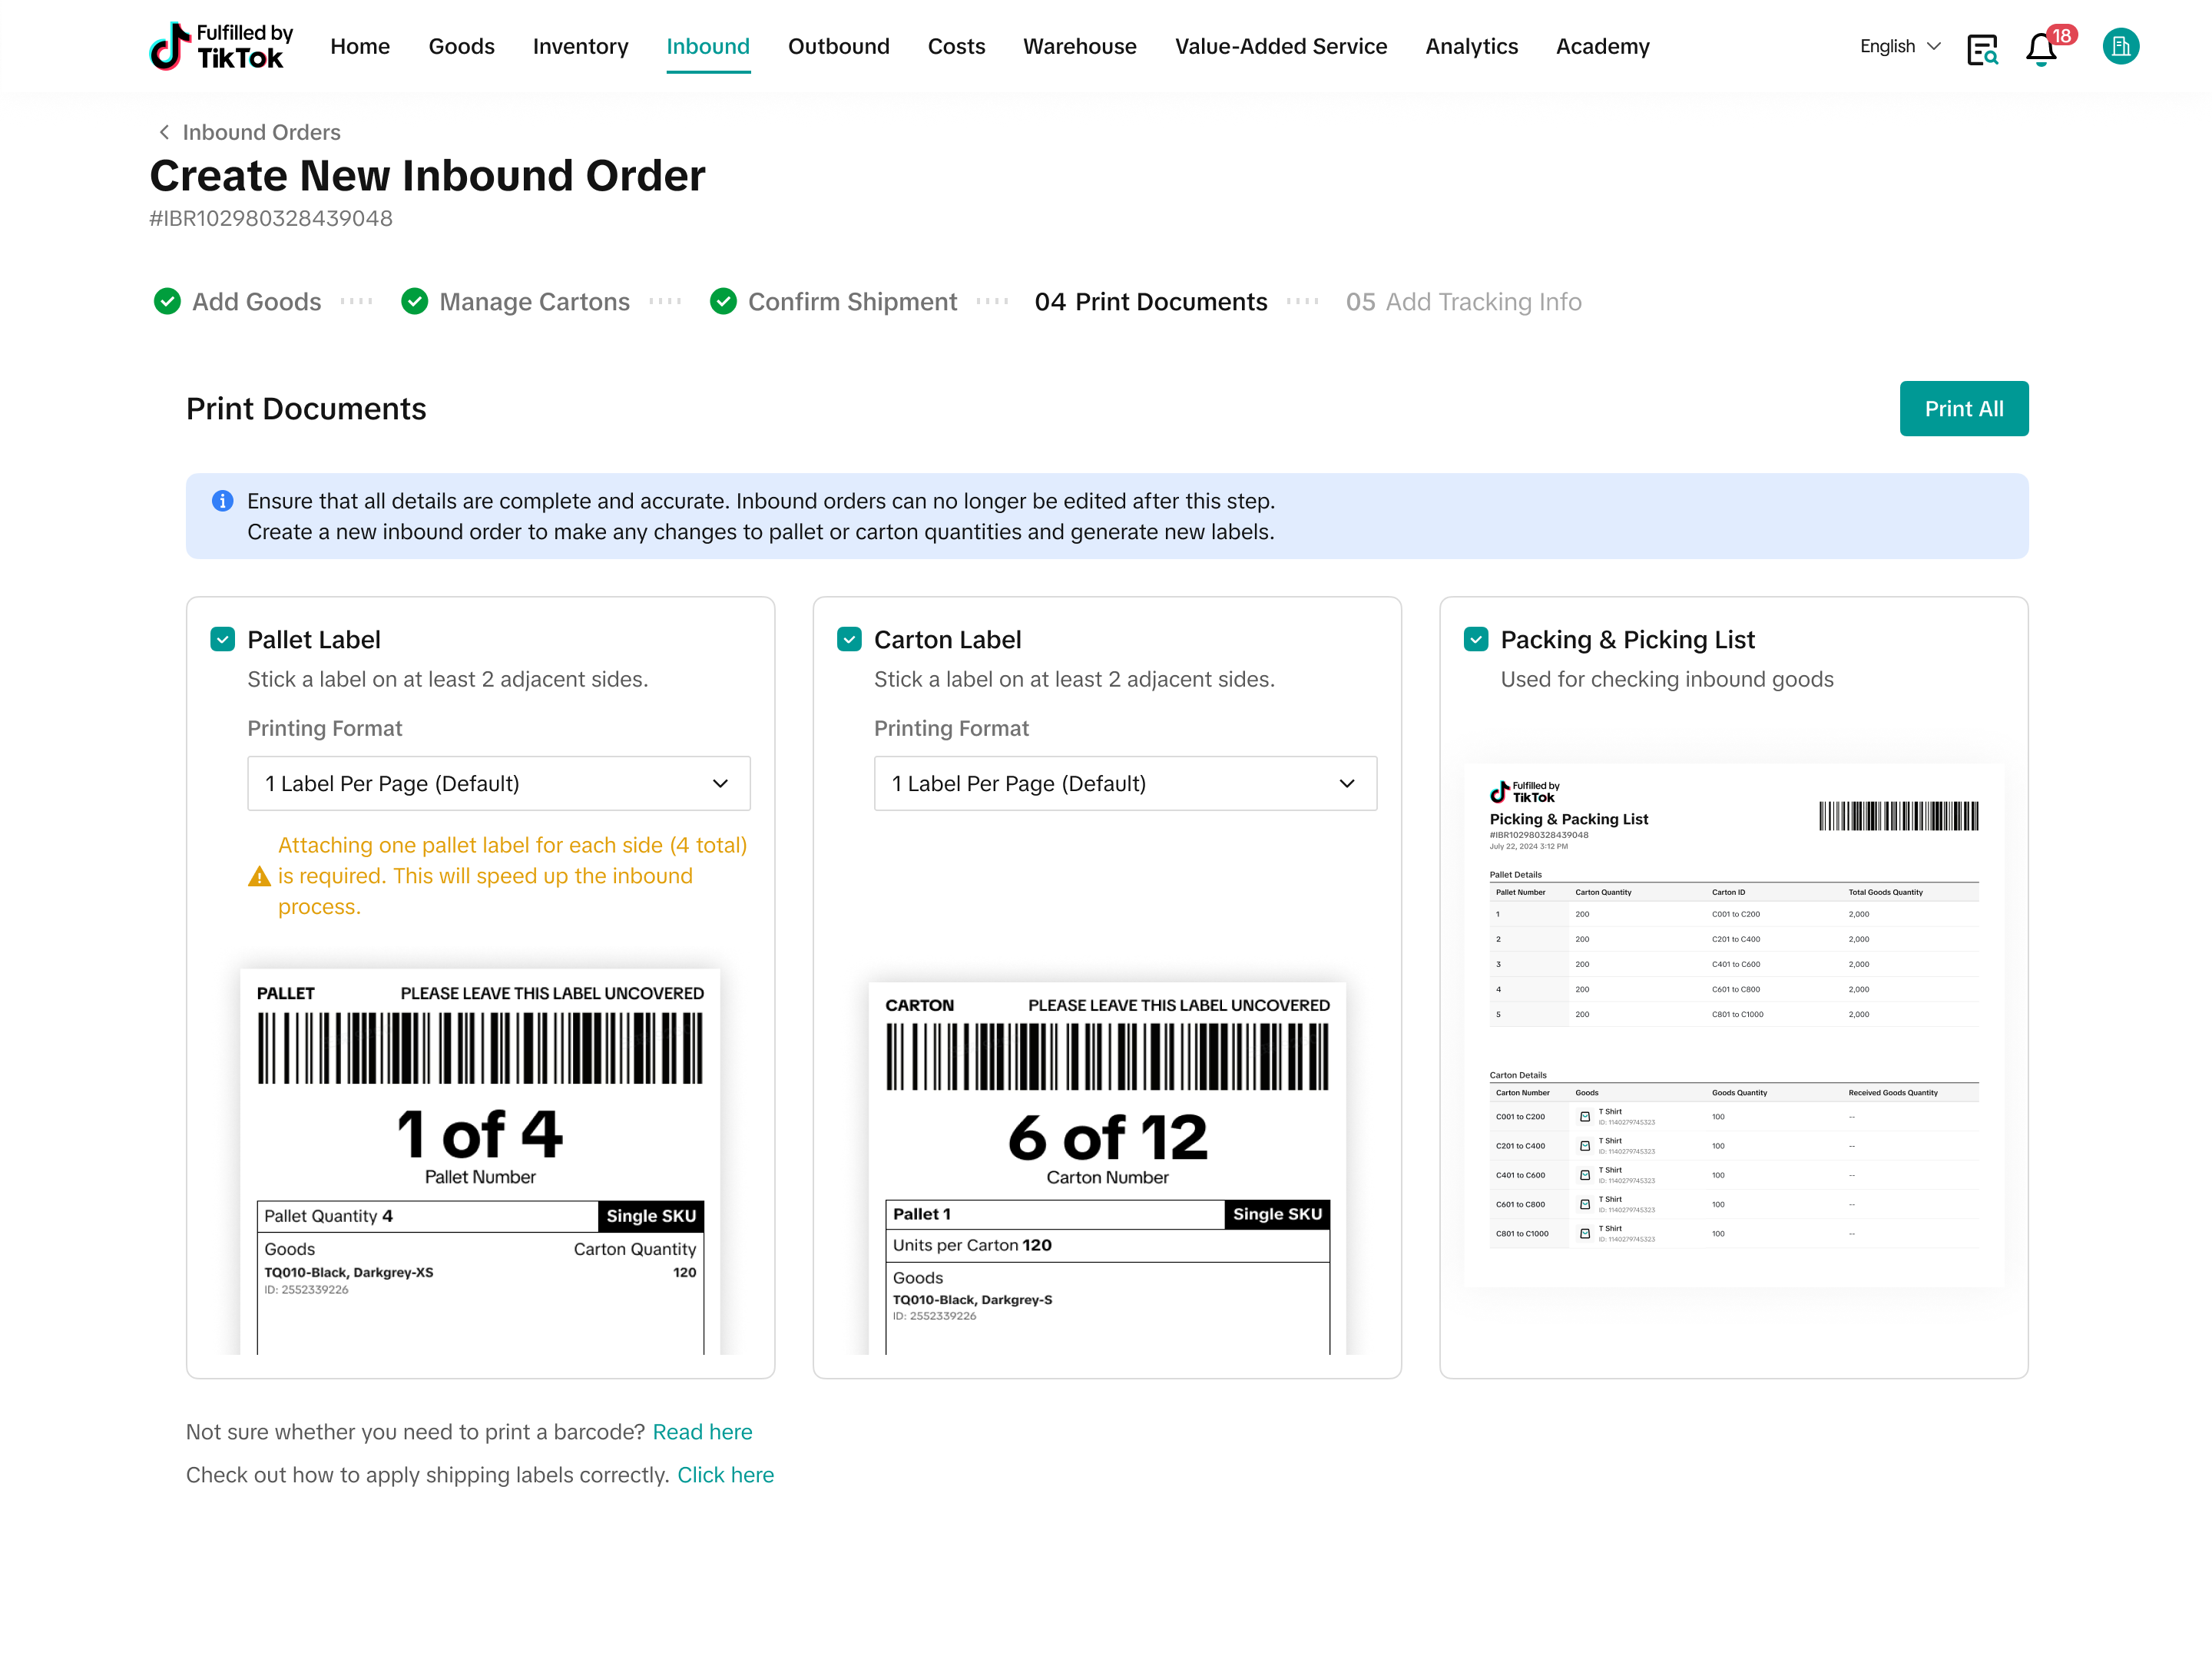Click the Picking & Packing List preview
Image resolution: width=2212 pixels, height=1659 pixels.
point(1733,1024)
